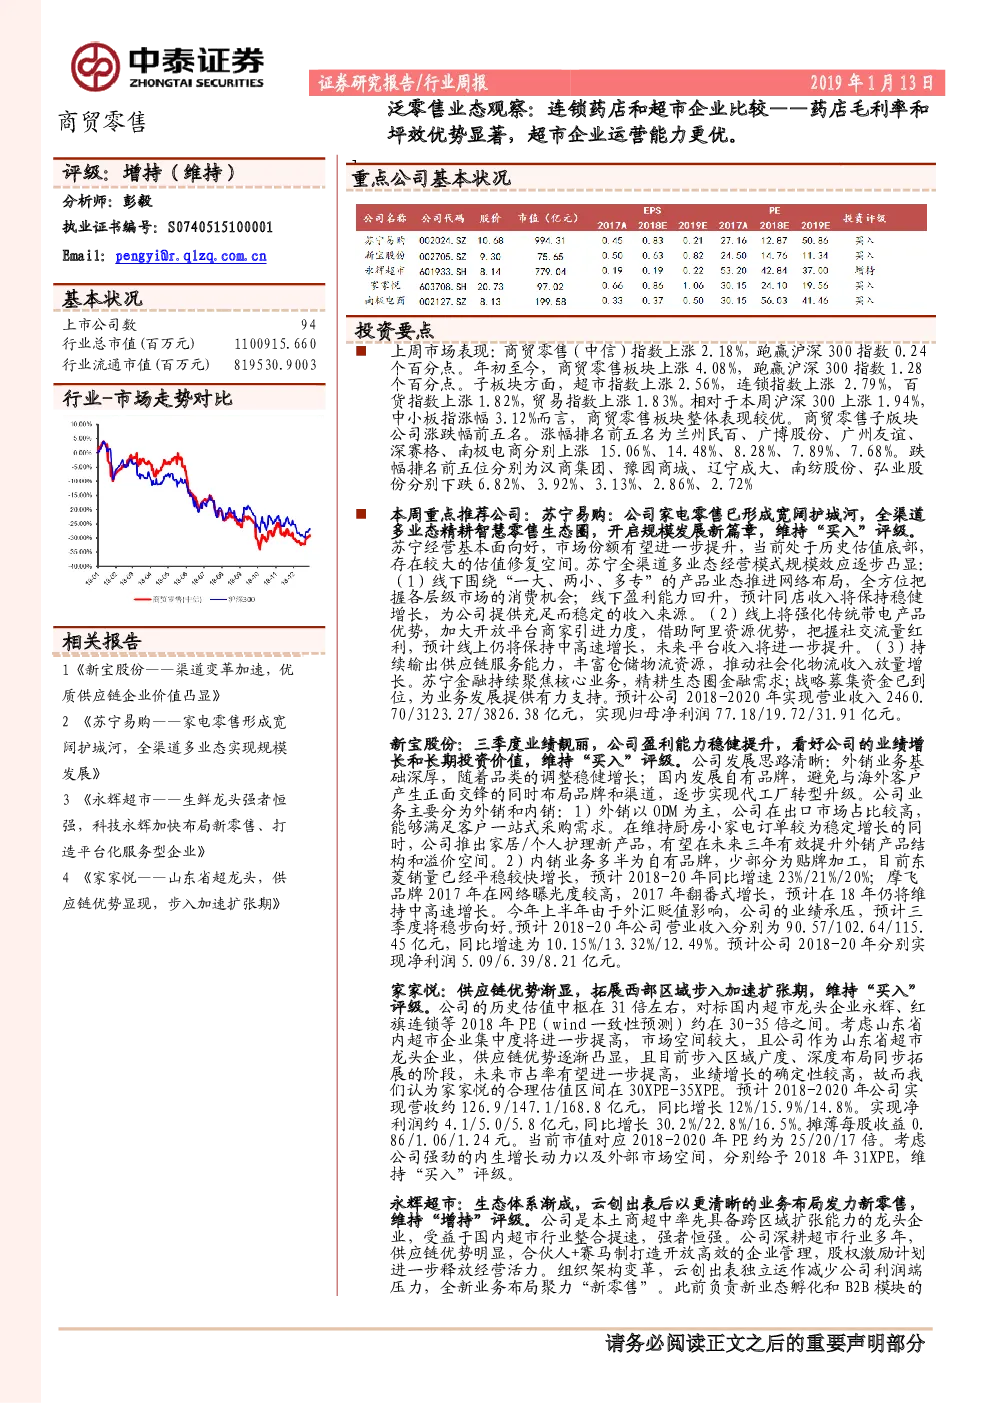This screenshot has height=1403, width=992.
Task: Select the analyst name line 分析师：彭毅
Action: pyautogui.click(x=107, y=201)
